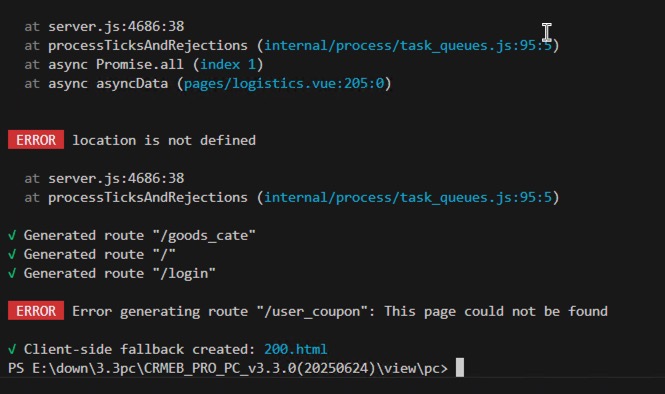The width and height of the screenshot is (665, 394).
Task: Click the 'Generated route "/goods_cate"' text
Action: [x=140, y=235]
